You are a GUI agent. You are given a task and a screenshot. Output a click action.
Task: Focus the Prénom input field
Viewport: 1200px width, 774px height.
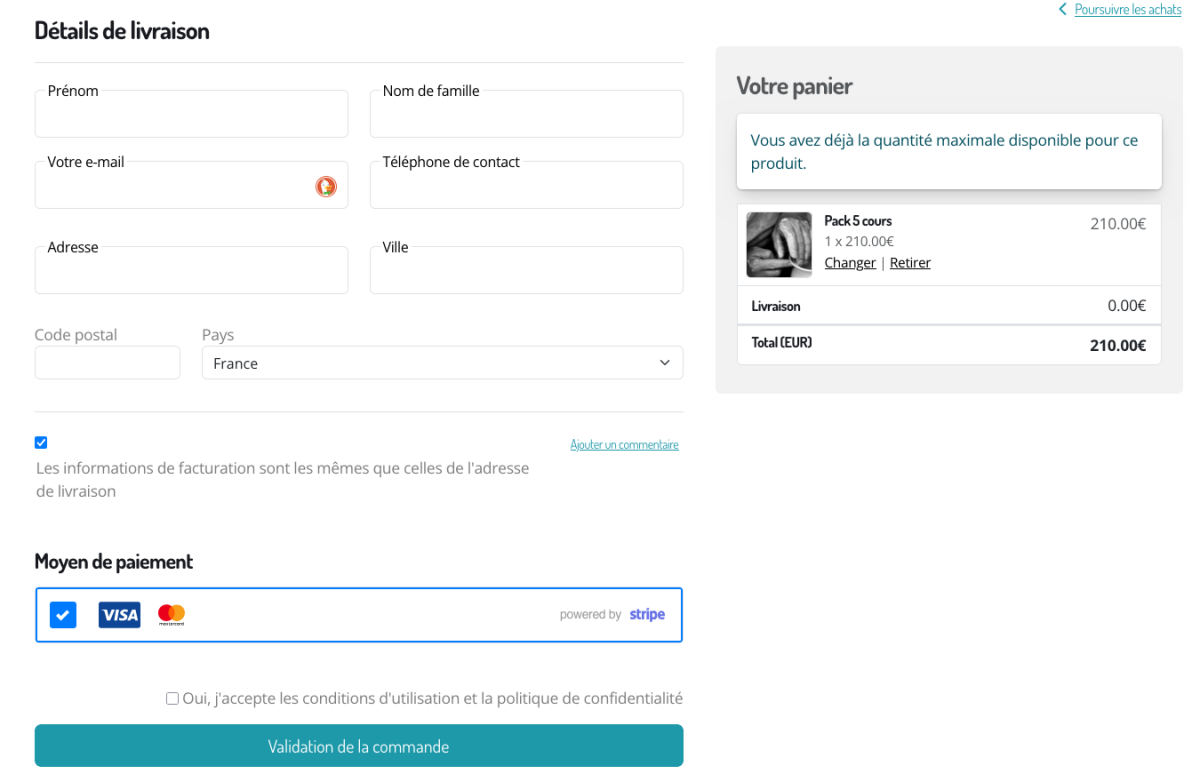tap(191, 116)
